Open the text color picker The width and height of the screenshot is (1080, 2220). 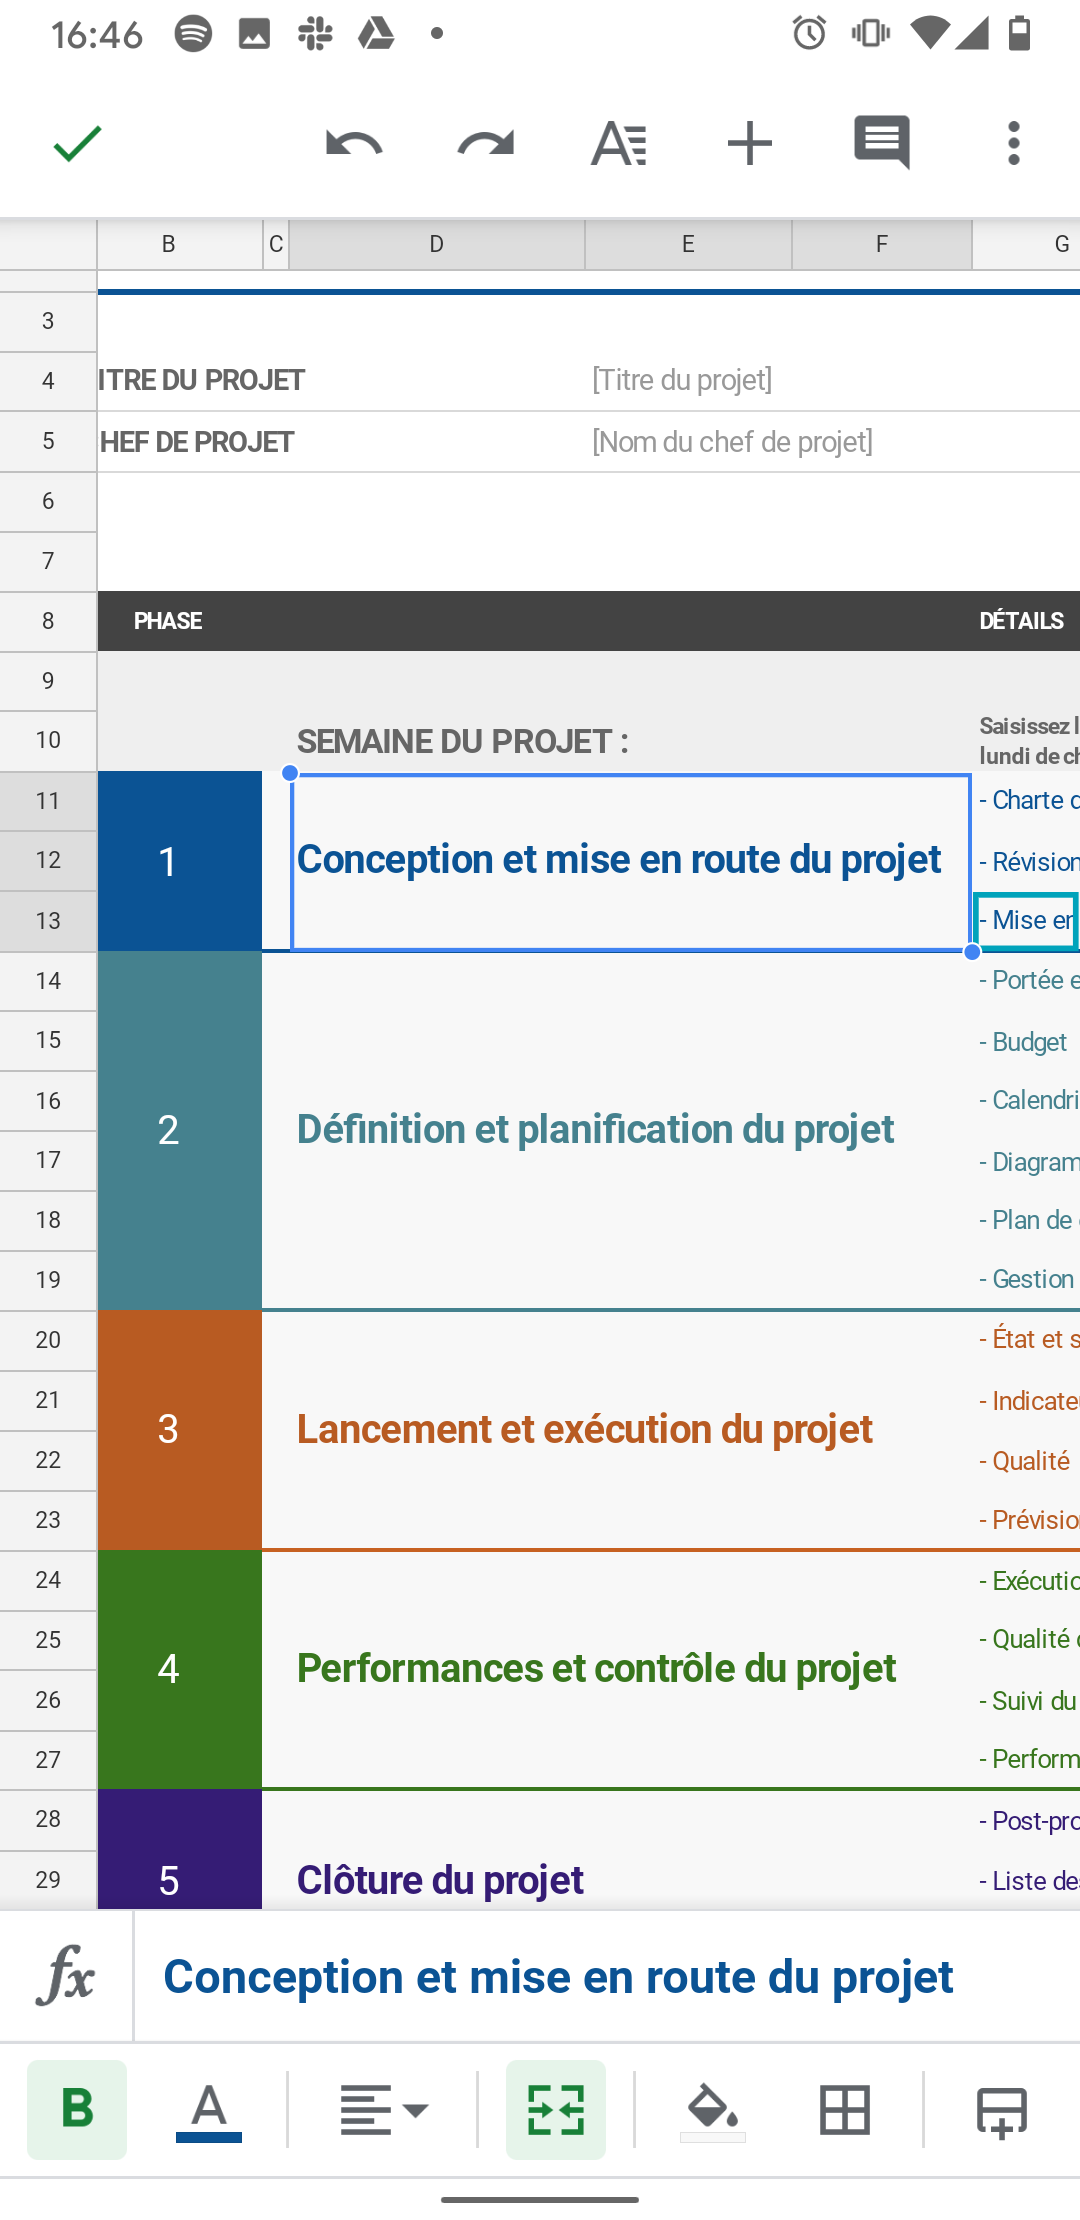pyautogui.click(x=209, y=2110)
